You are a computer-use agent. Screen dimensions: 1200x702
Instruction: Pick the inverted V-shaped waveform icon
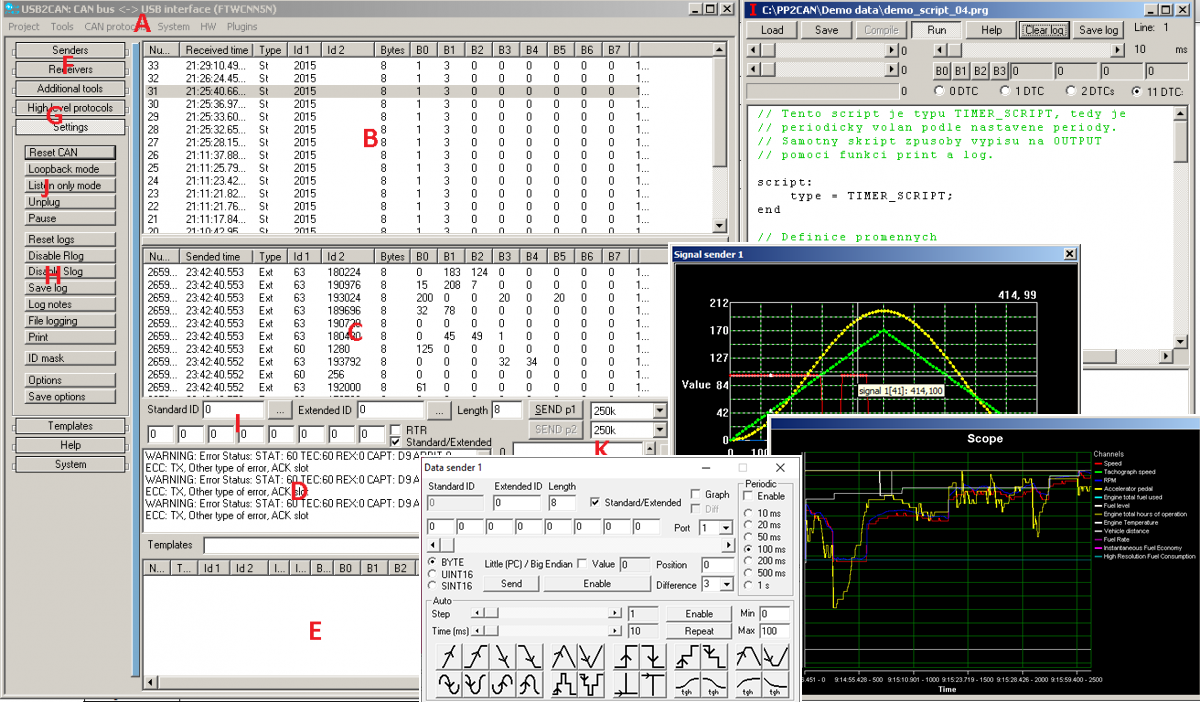(564, 656)
